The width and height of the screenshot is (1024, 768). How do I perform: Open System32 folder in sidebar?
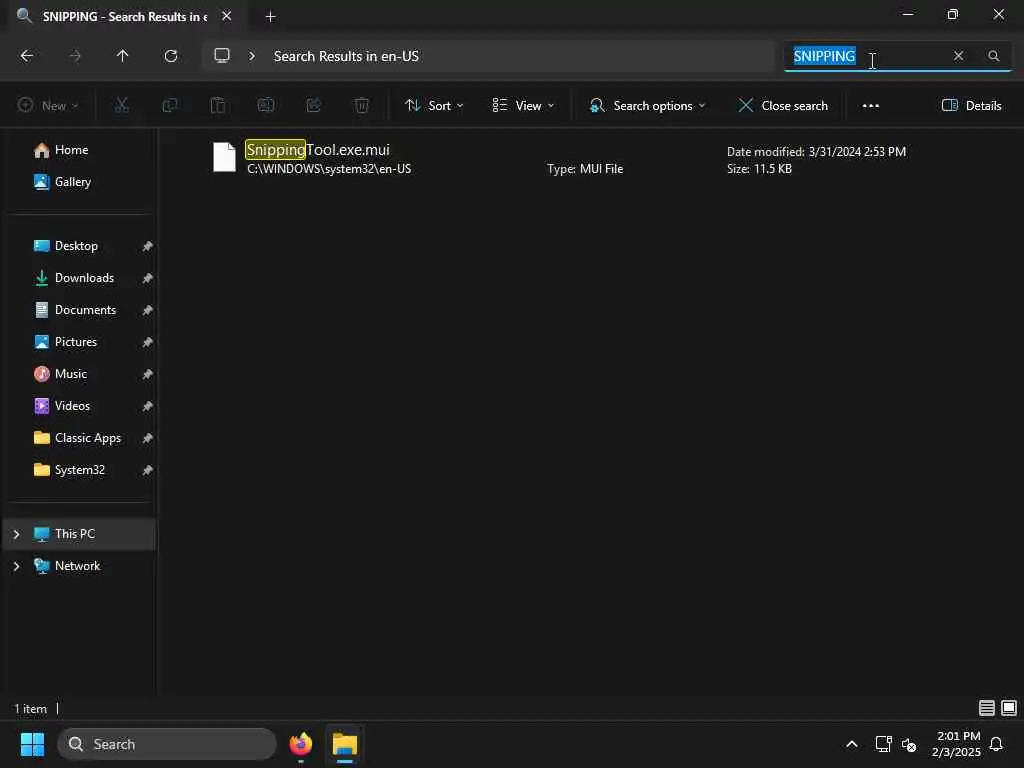80,470
